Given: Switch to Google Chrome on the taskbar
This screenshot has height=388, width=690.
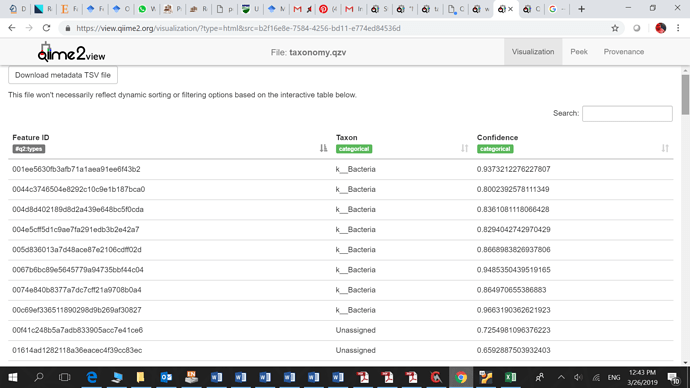Looking at the screenshot, I should pos(461,377).
